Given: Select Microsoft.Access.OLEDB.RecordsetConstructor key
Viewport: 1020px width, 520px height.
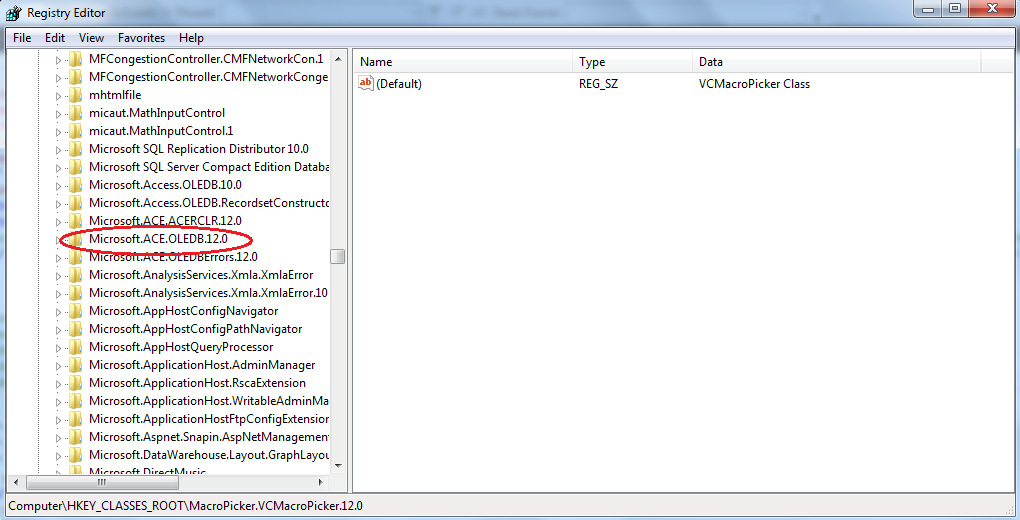Looking at the screenshot, I should [x=209, y=203].
